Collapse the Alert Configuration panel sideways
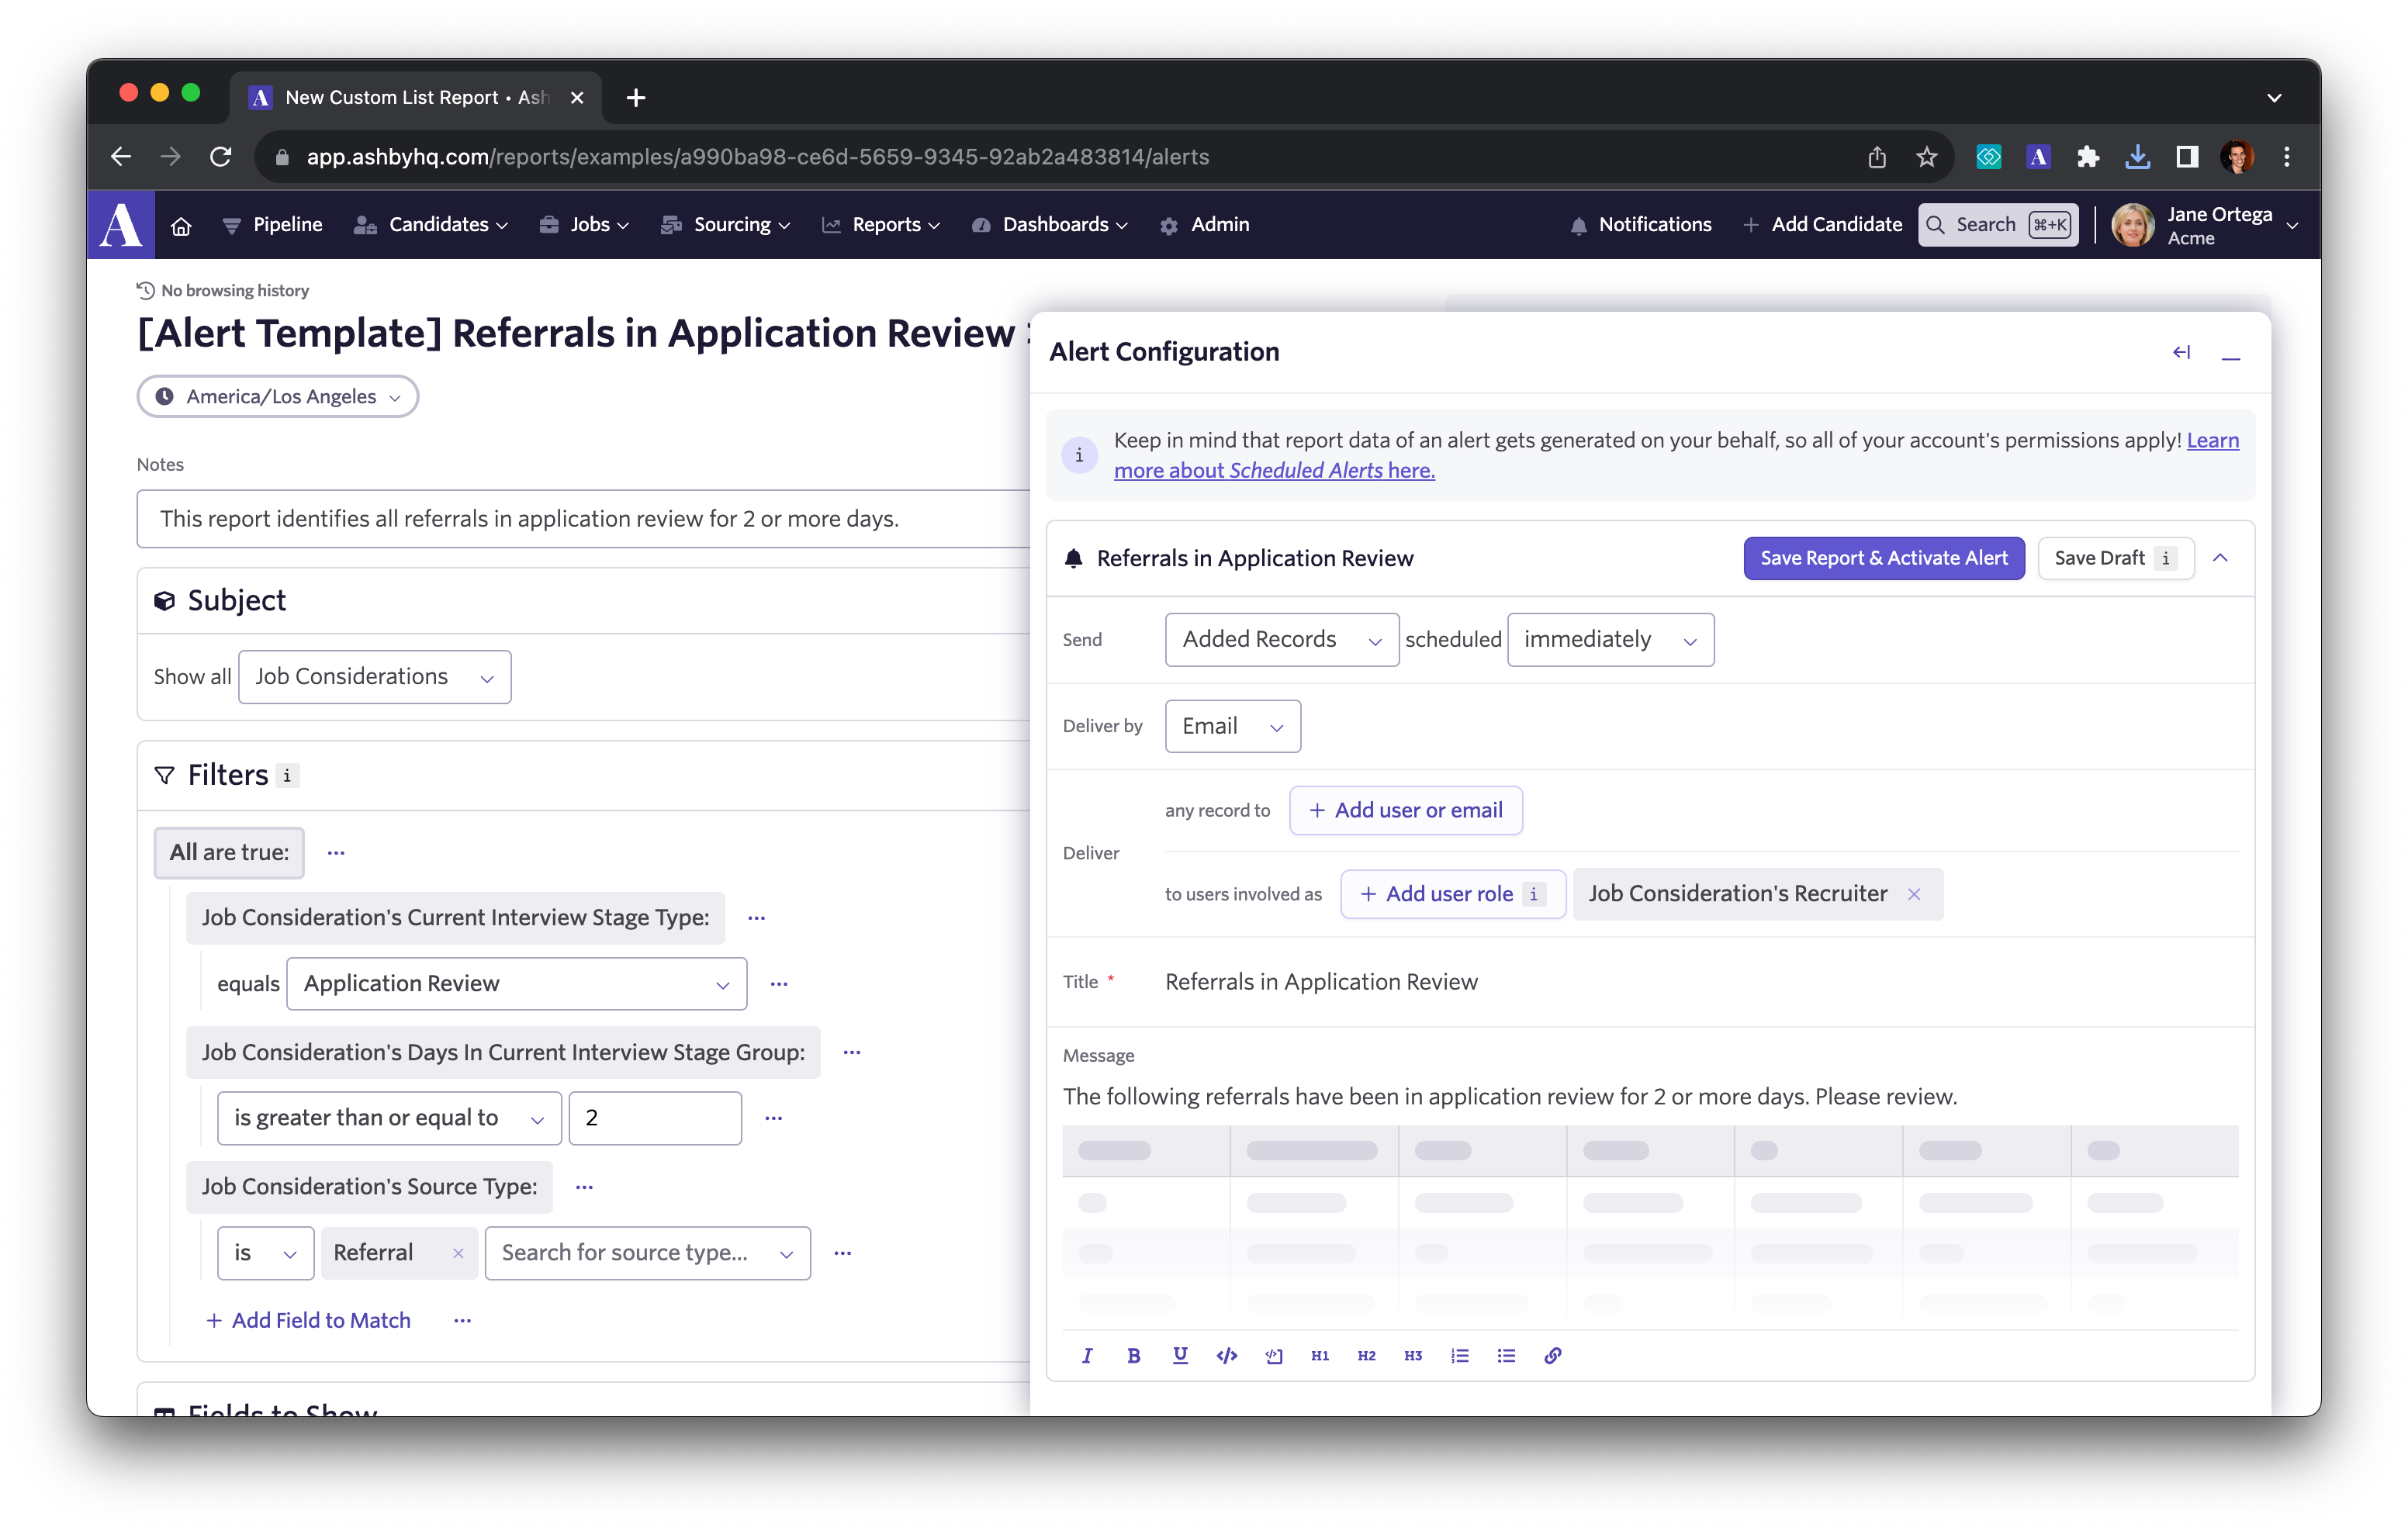Screen dimensions: 2408x1531 2181,352
